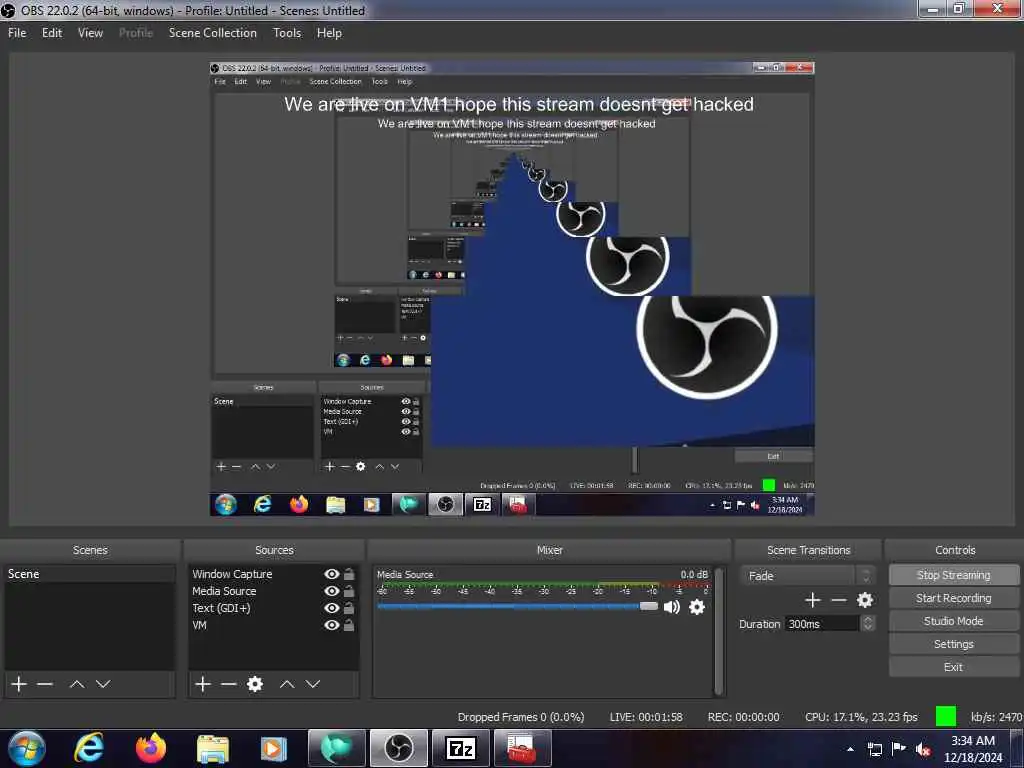Viewport: 1024px width, 768px height.
Task: Enable Studio Mode
Action: point(953,621)
